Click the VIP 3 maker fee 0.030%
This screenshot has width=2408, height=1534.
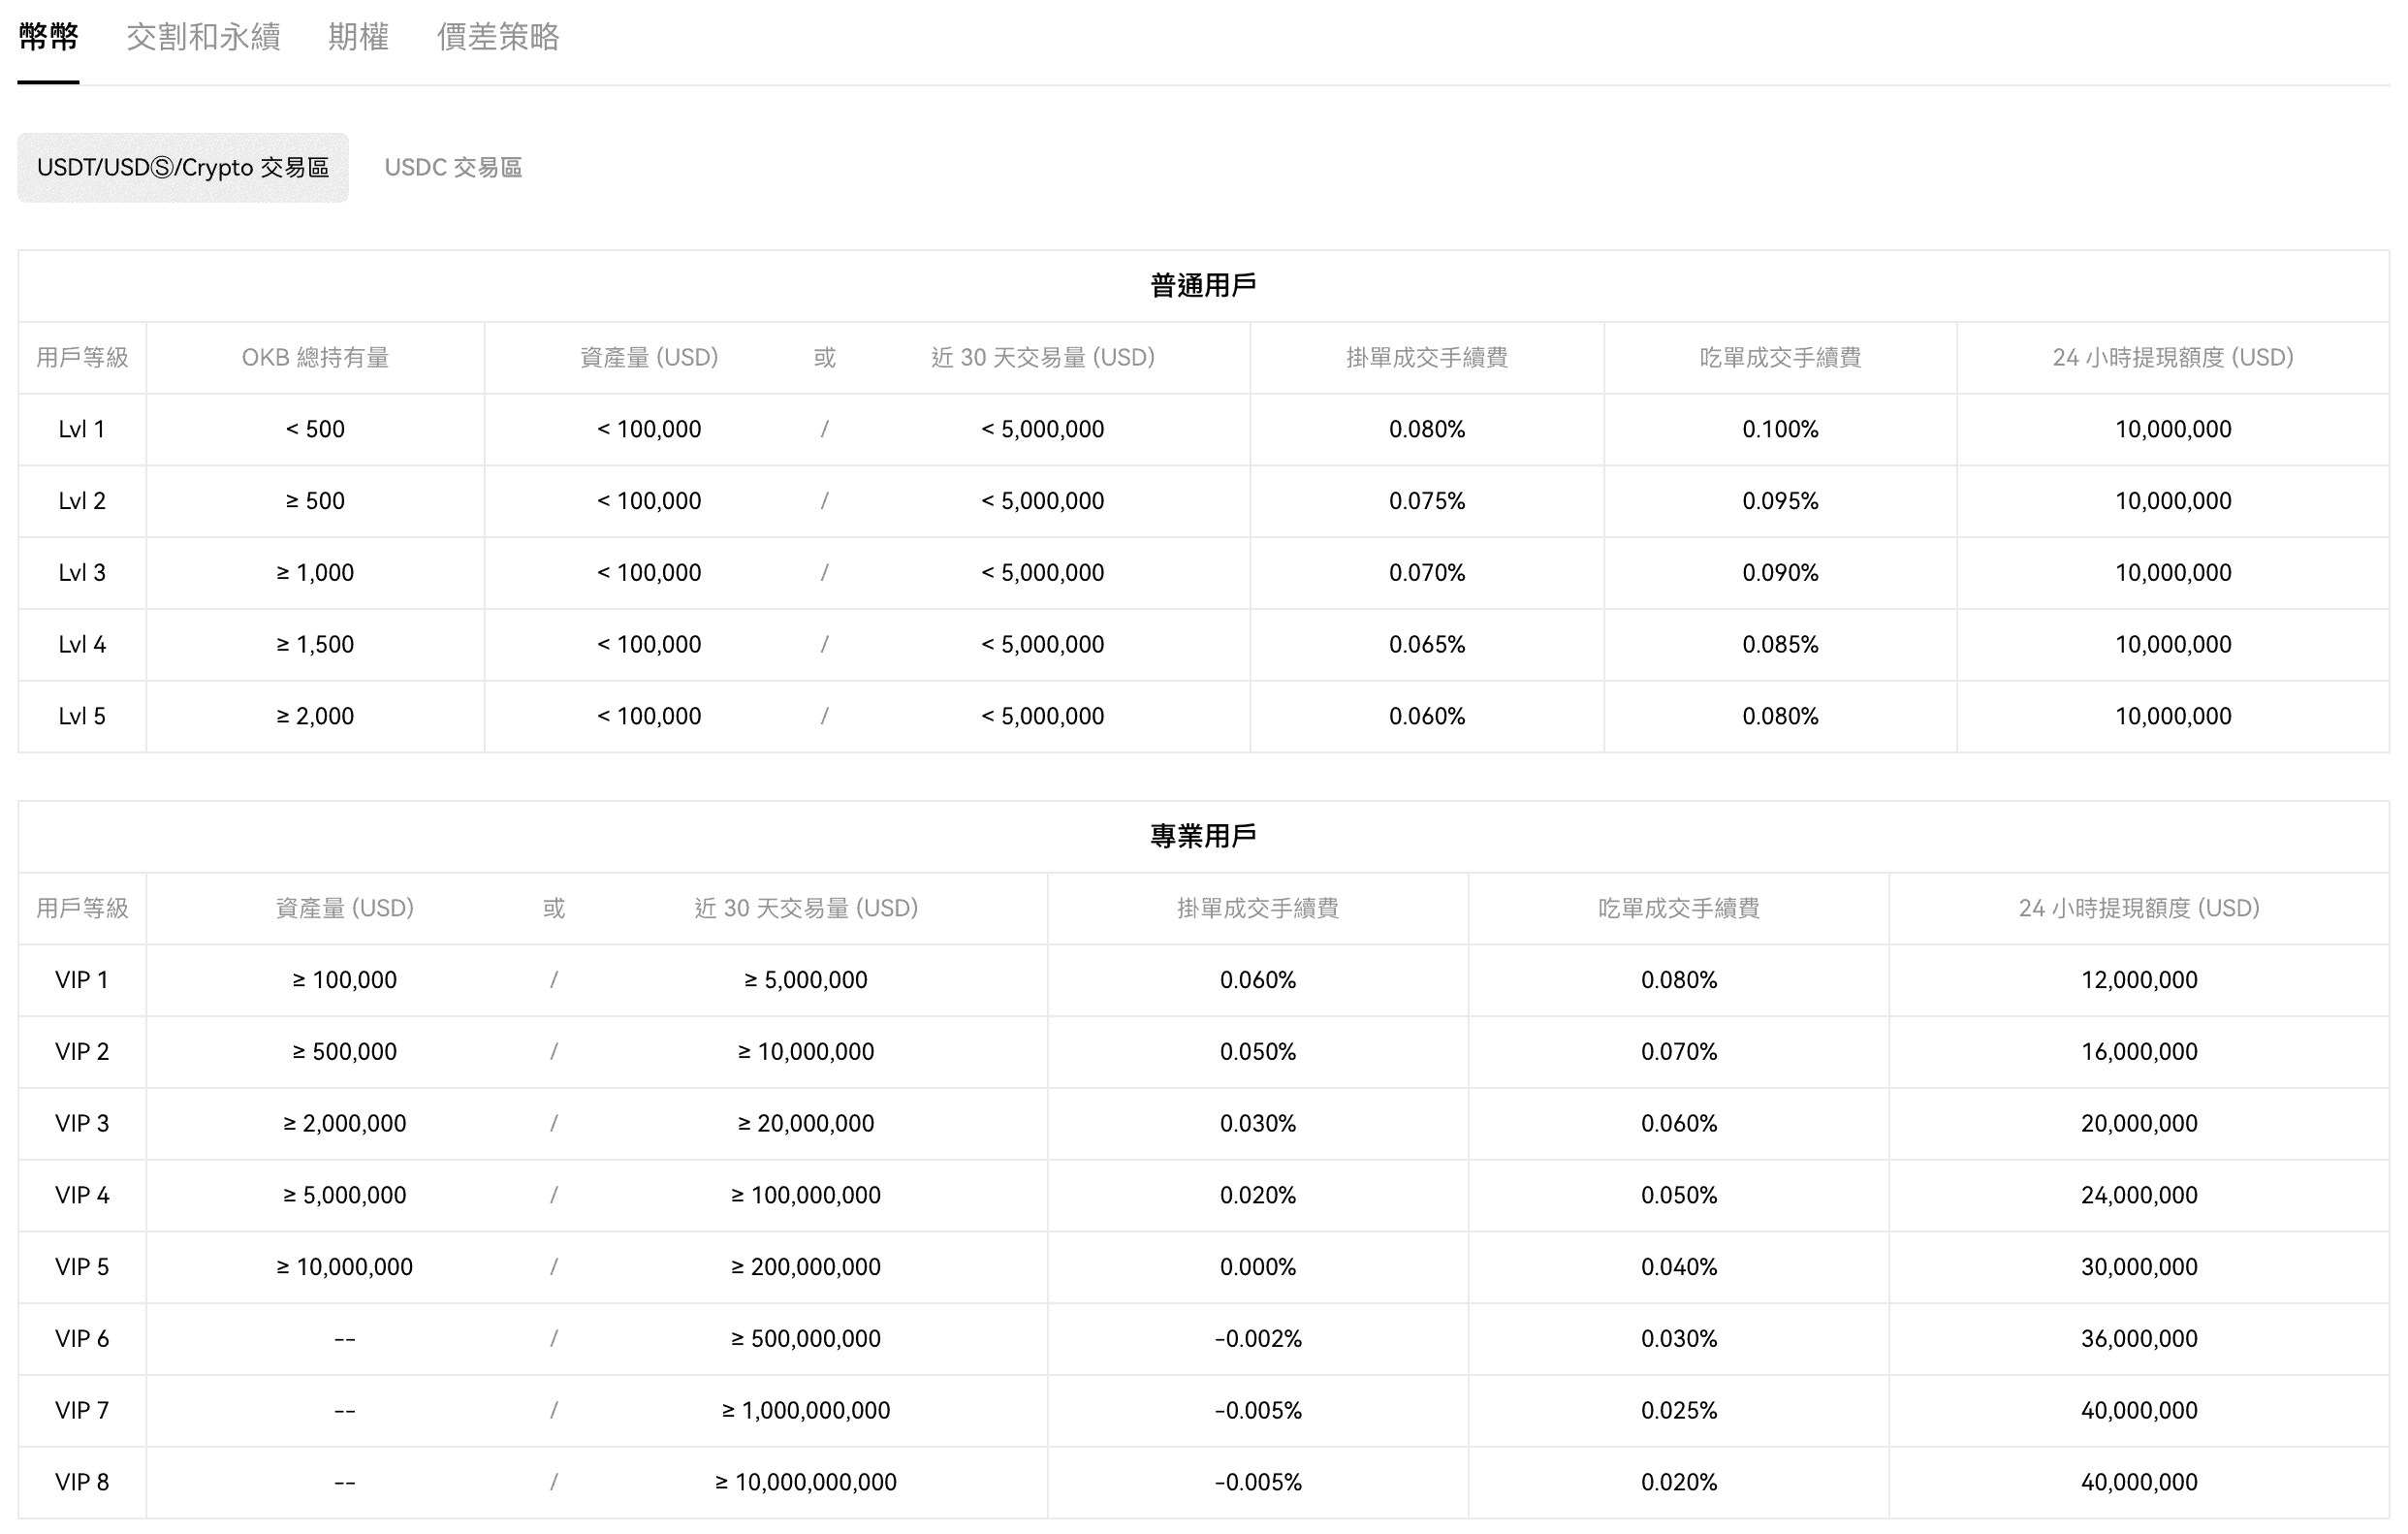pos(1258,1124)
